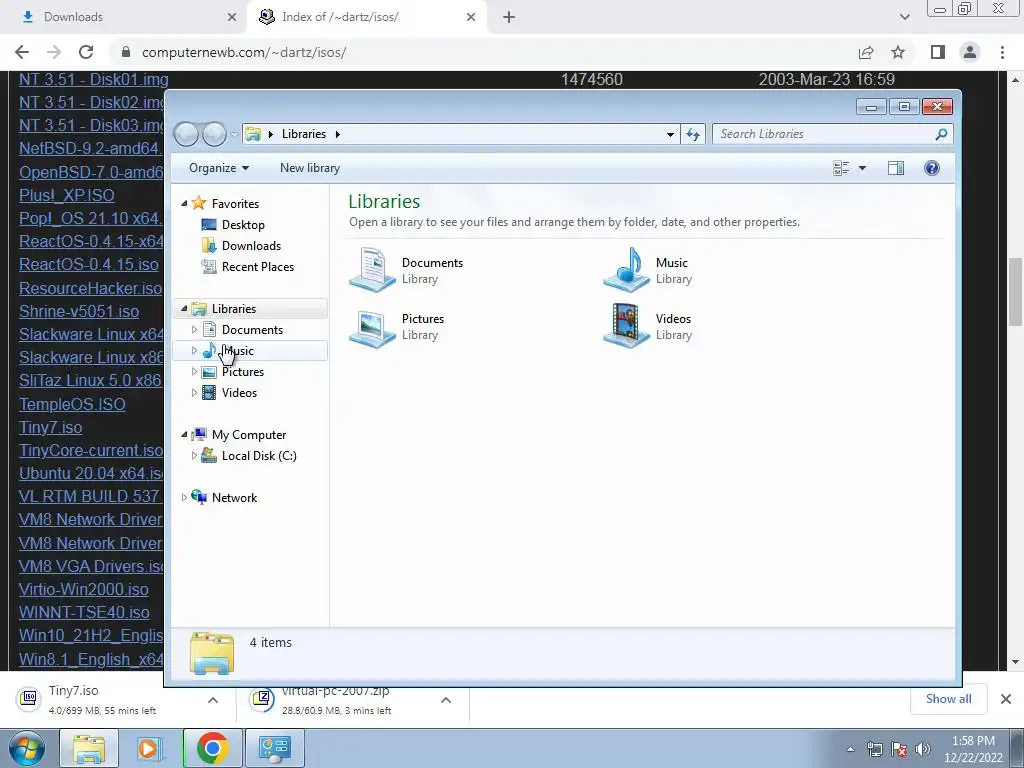Image resolution: width=1024 pixels, height=768 pixels.
Task: Open Chrome tab search chevron
Action: pos(904,17)
